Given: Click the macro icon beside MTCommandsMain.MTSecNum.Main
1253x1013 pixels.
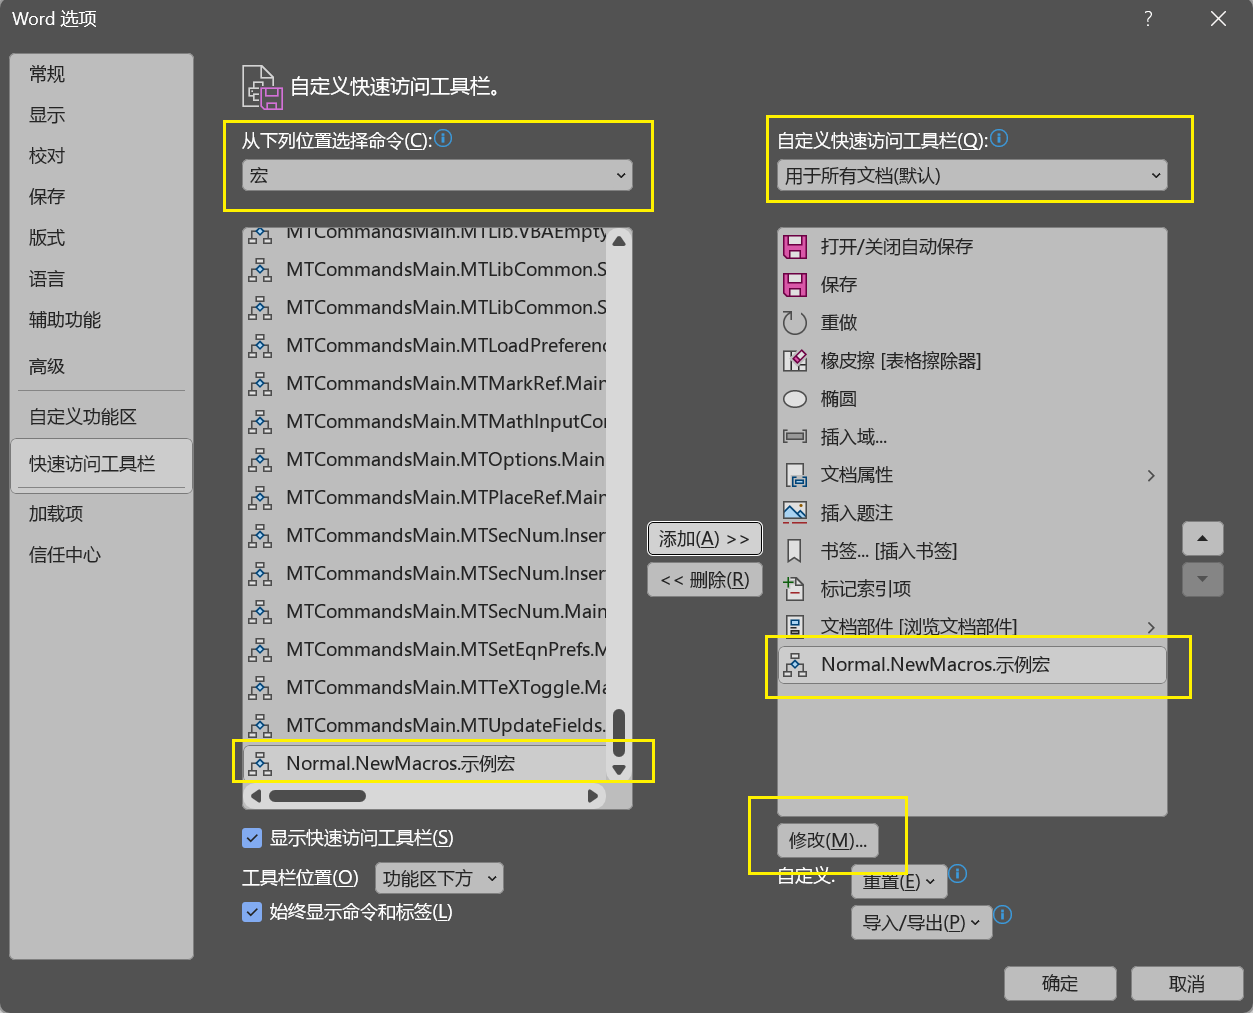Looking at the screenshot, I should [x=260, y=612].
